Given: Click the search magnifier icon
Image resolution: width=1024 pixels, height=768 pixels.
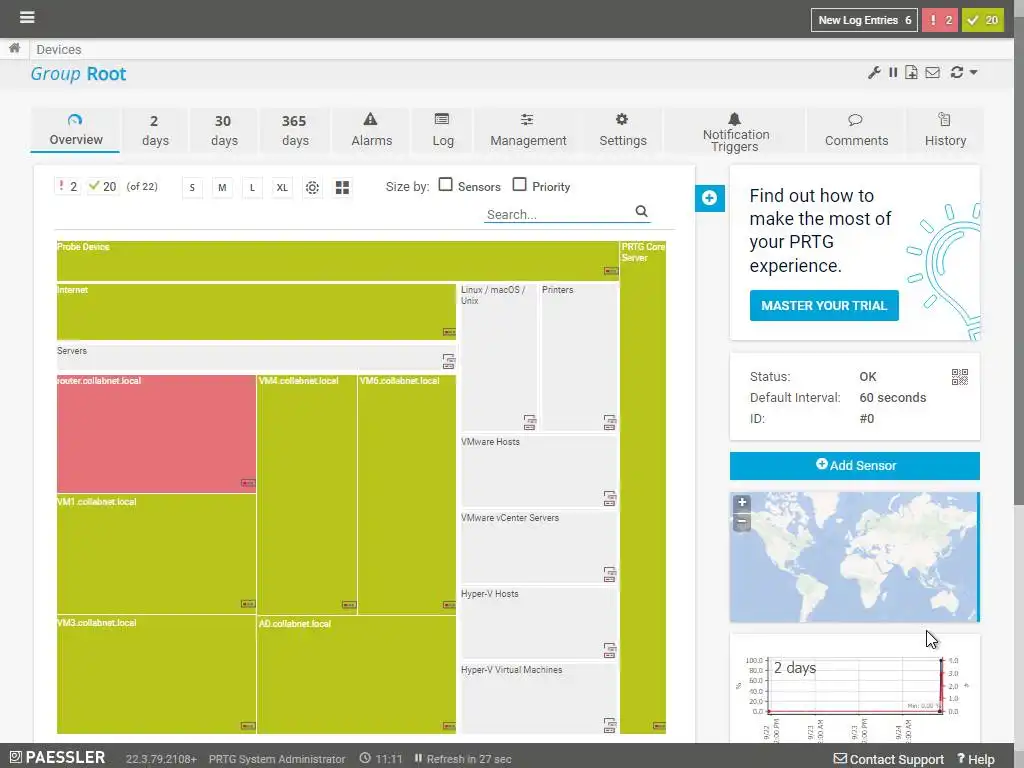Looking at the screenshot, I should 641,211.
